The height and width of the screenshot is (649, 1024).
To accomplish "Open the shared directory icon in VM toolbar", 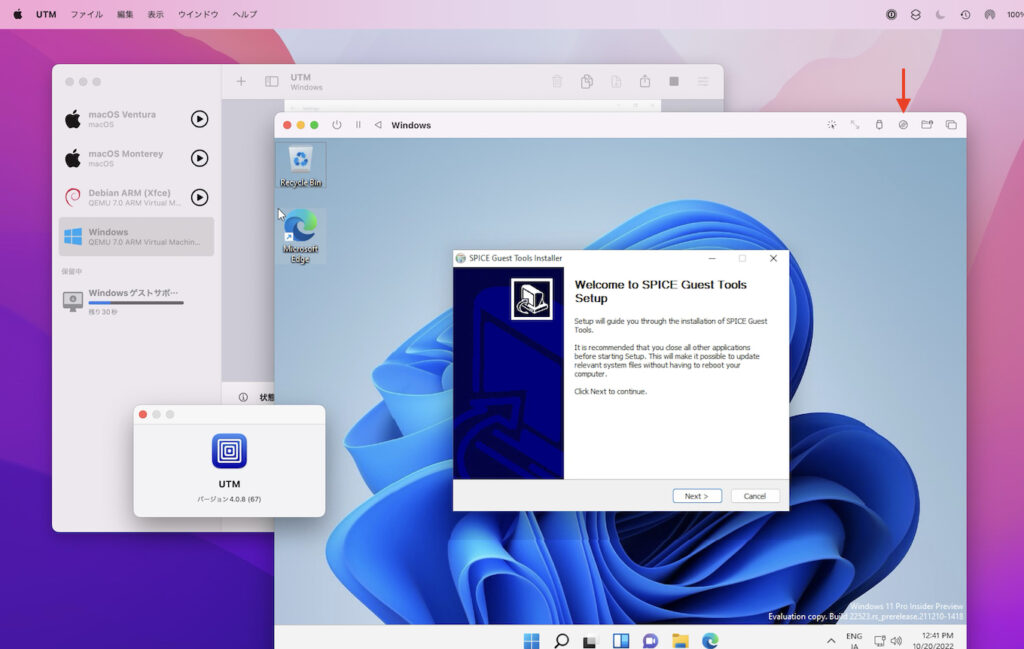I will click(925, 124).
